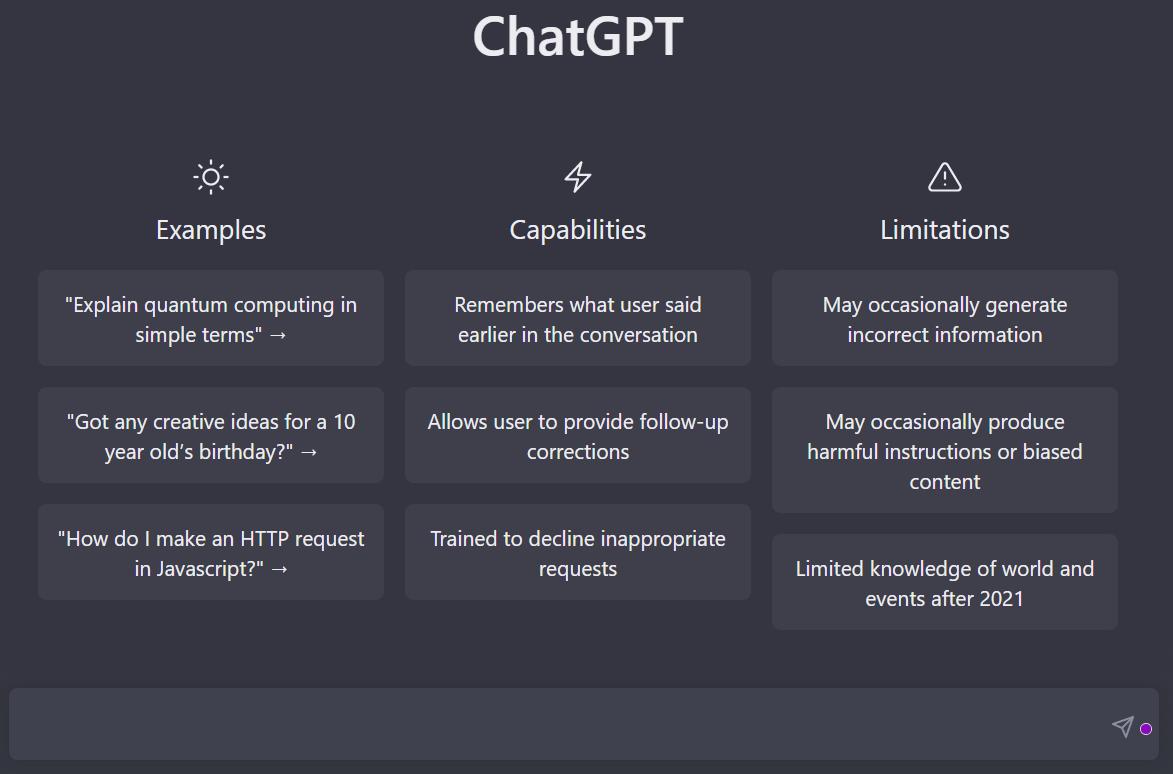
Task: Click the sun icon for example prompts
Action: pyautogui.click(x=210, y=177)
